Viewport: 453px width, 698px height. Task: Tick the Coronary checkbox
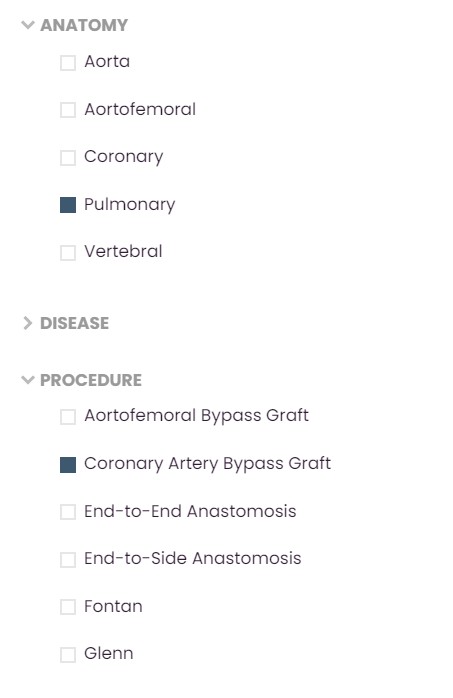coord(68,158)
